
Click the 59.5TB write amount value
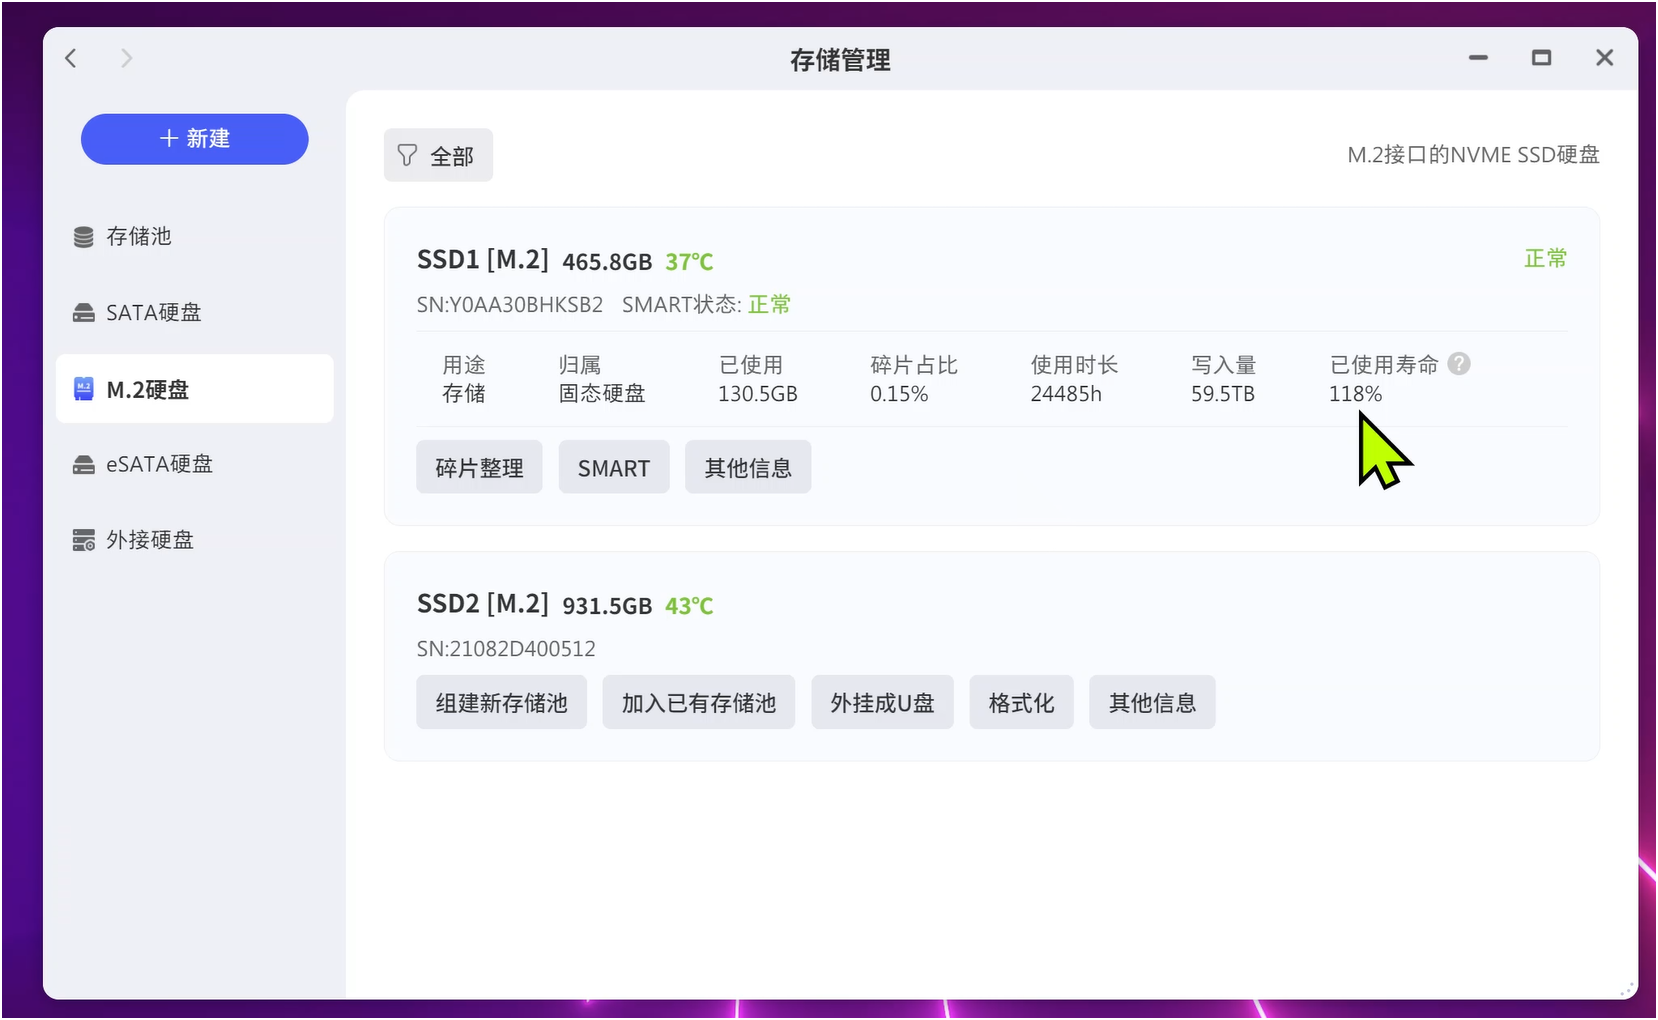point(1222,394)
